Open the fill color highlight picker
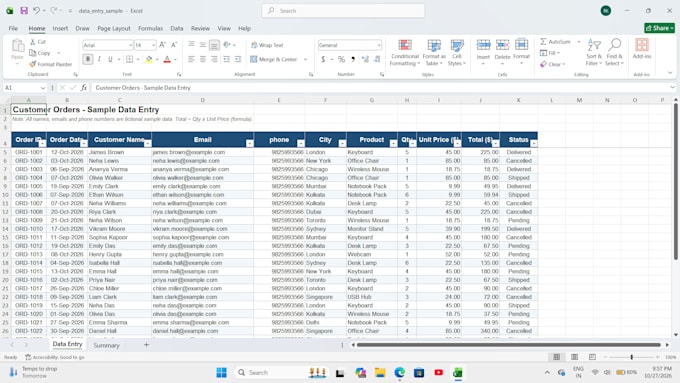680x383 pixels. click(149, 59)
